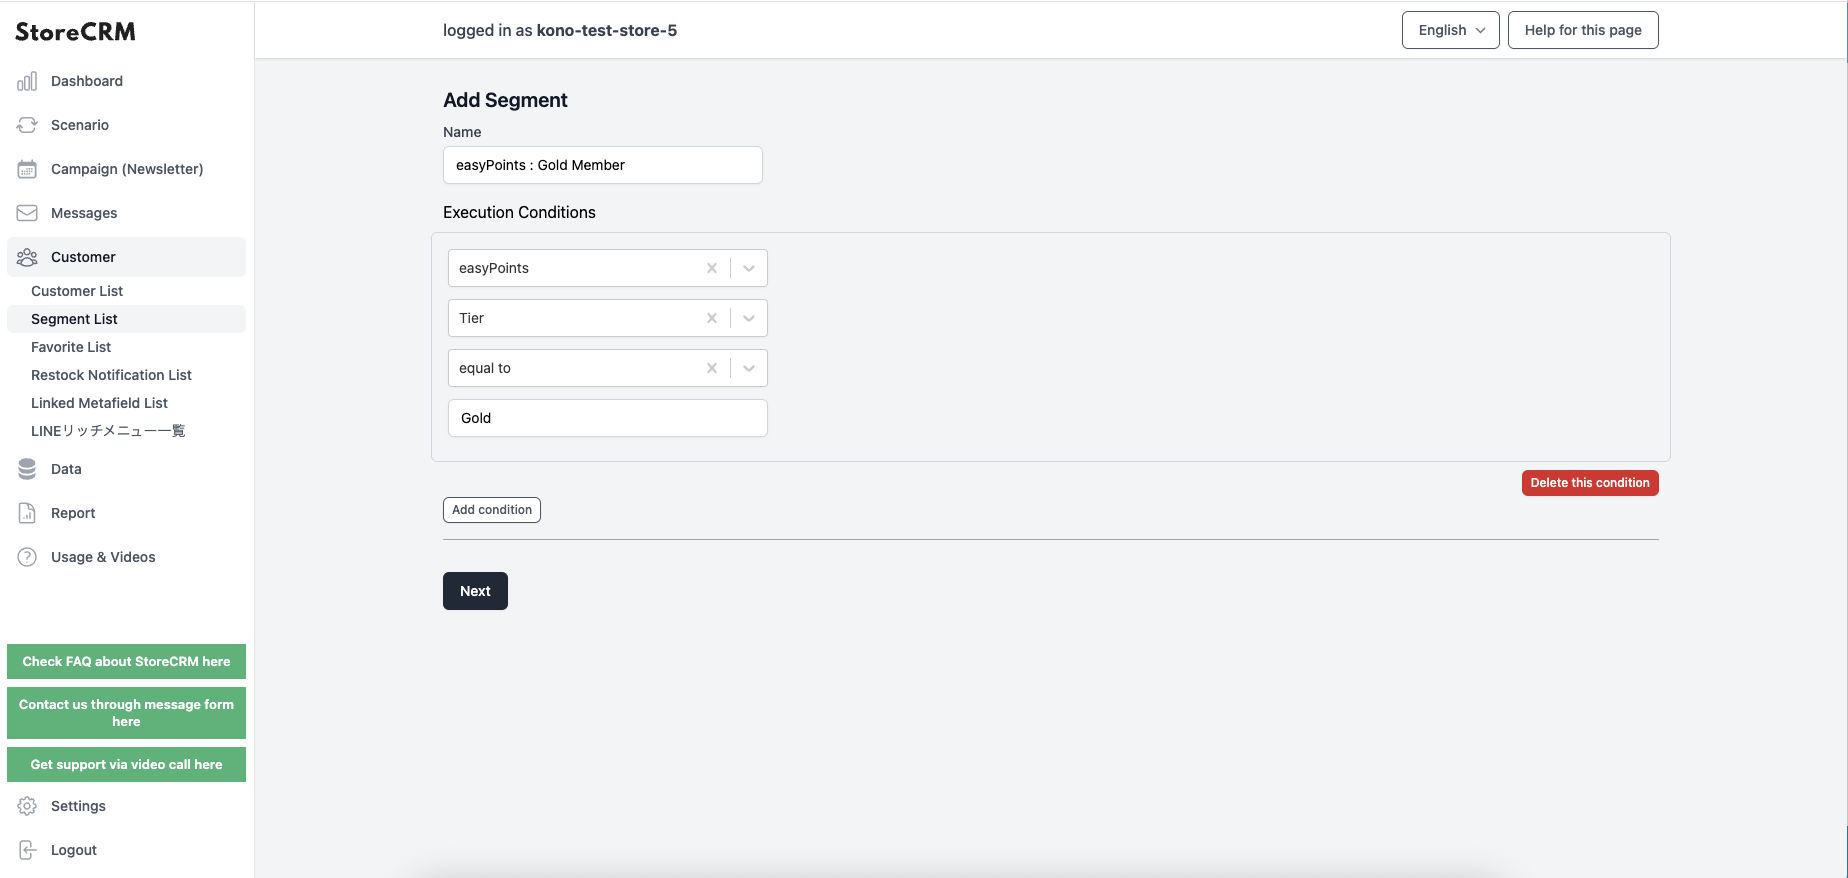Open the Report menu item
Viewport: 1848px width, 878px height.
(x=126, y=513)
